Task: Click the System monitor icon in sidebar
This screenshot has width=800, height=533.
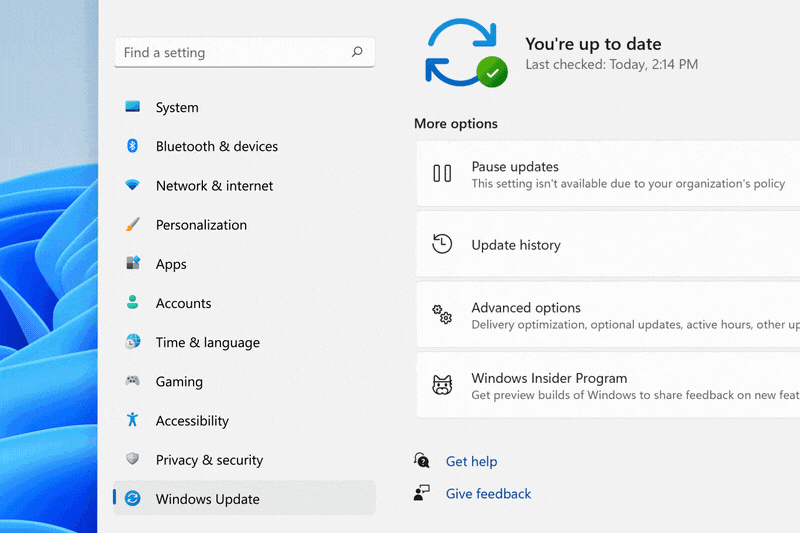Action: coord(132,107)
